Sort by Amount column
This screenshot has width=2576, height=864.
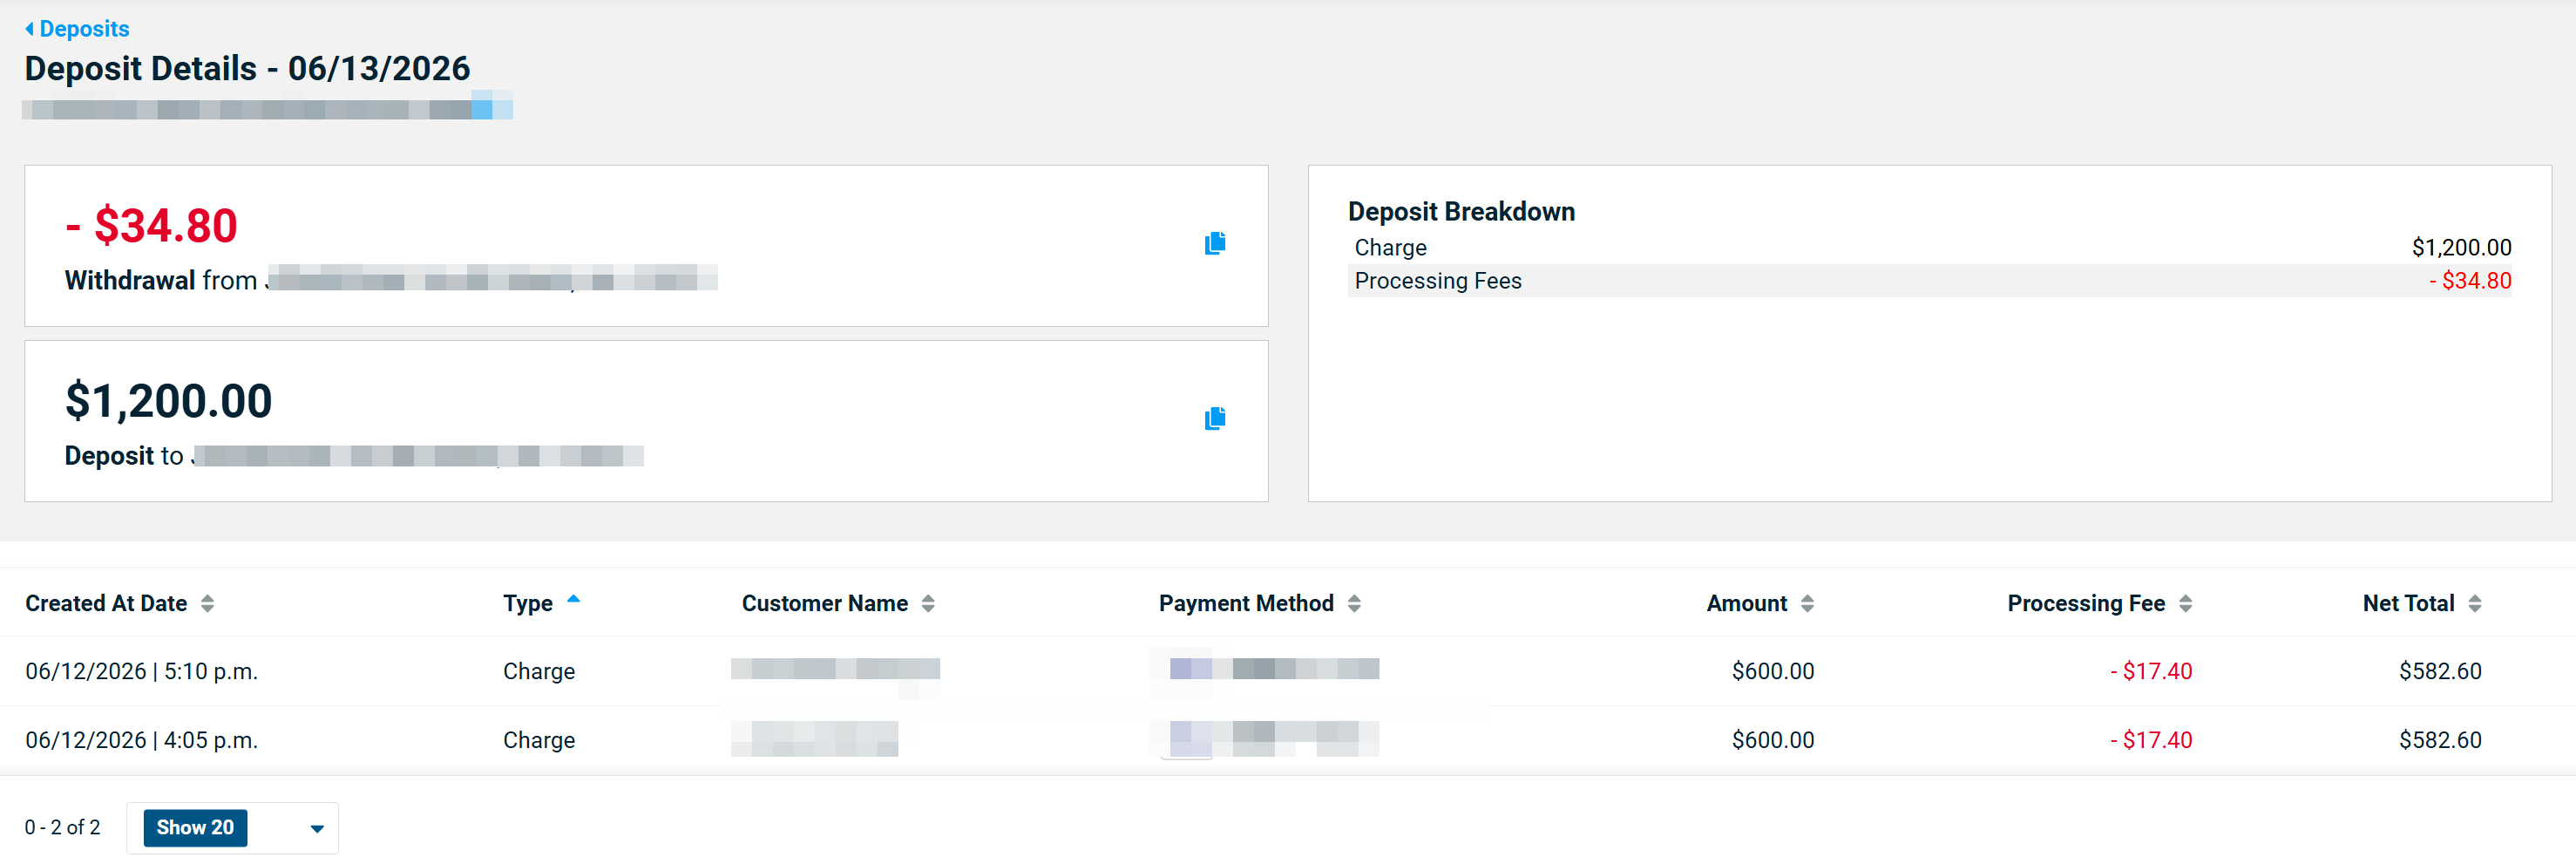(x=1807, y=604)
